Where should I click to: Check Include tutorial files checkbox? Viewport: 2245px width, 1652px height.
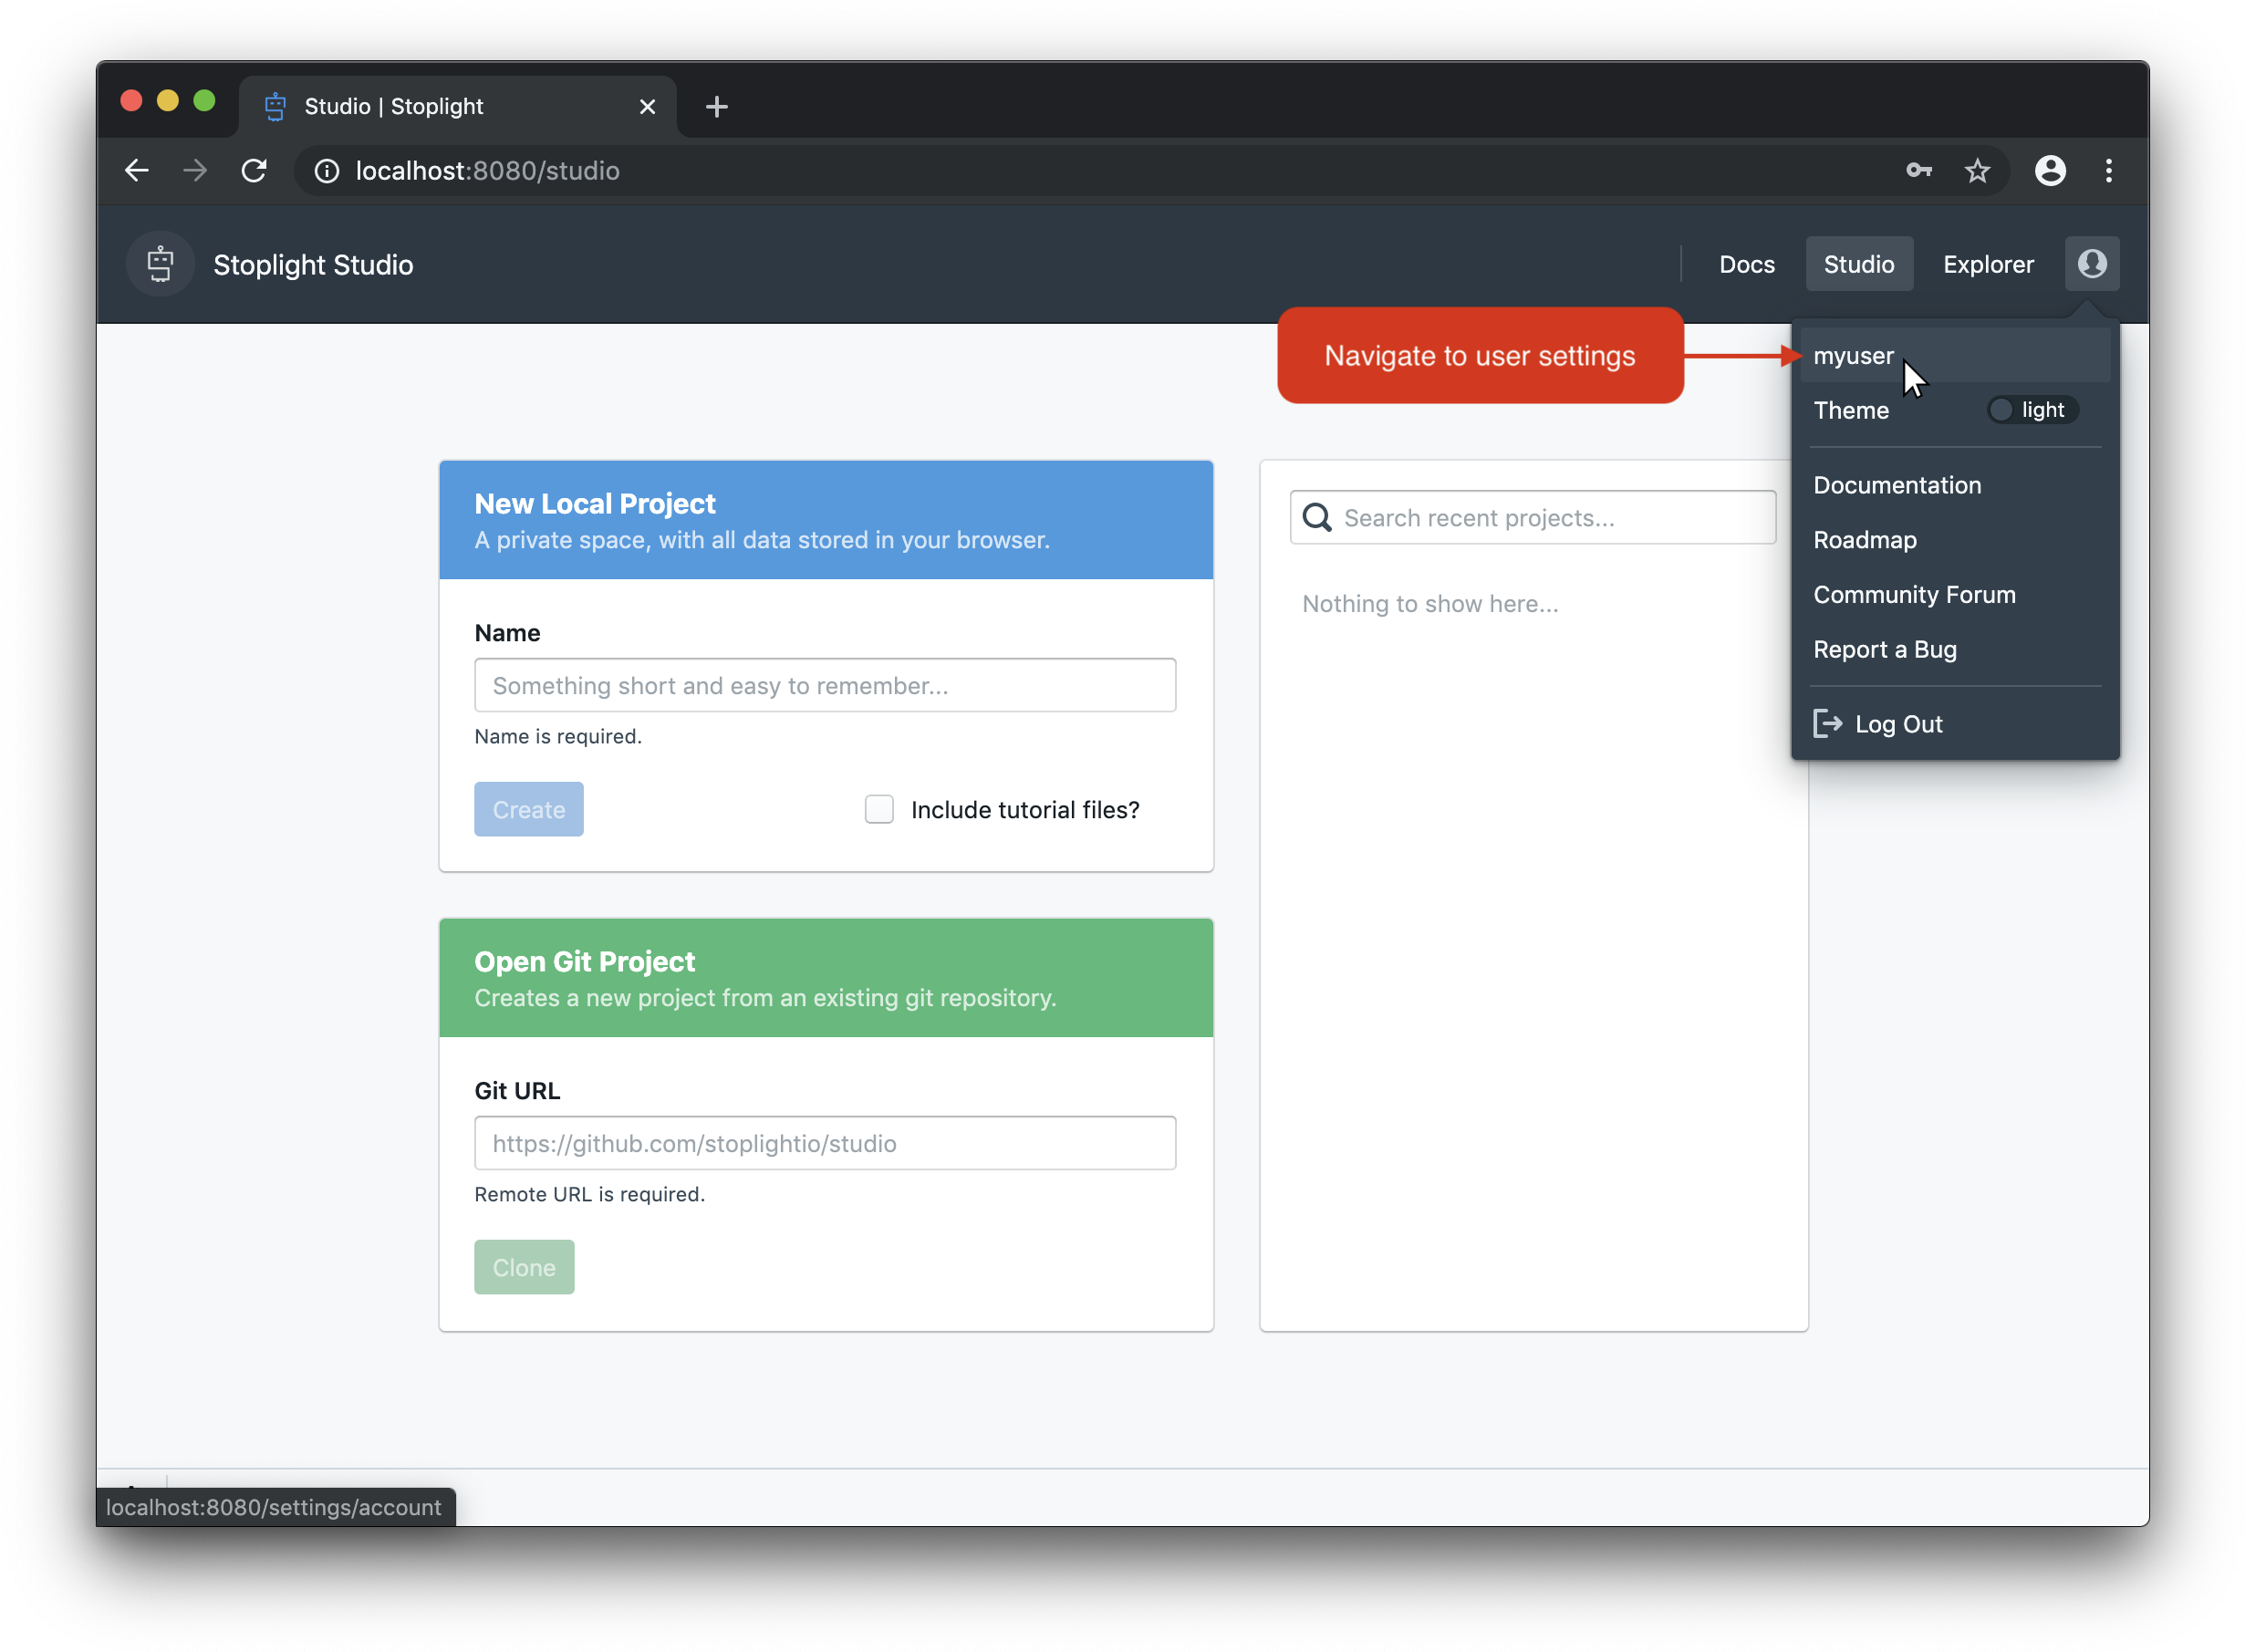[x=879, y=809]
